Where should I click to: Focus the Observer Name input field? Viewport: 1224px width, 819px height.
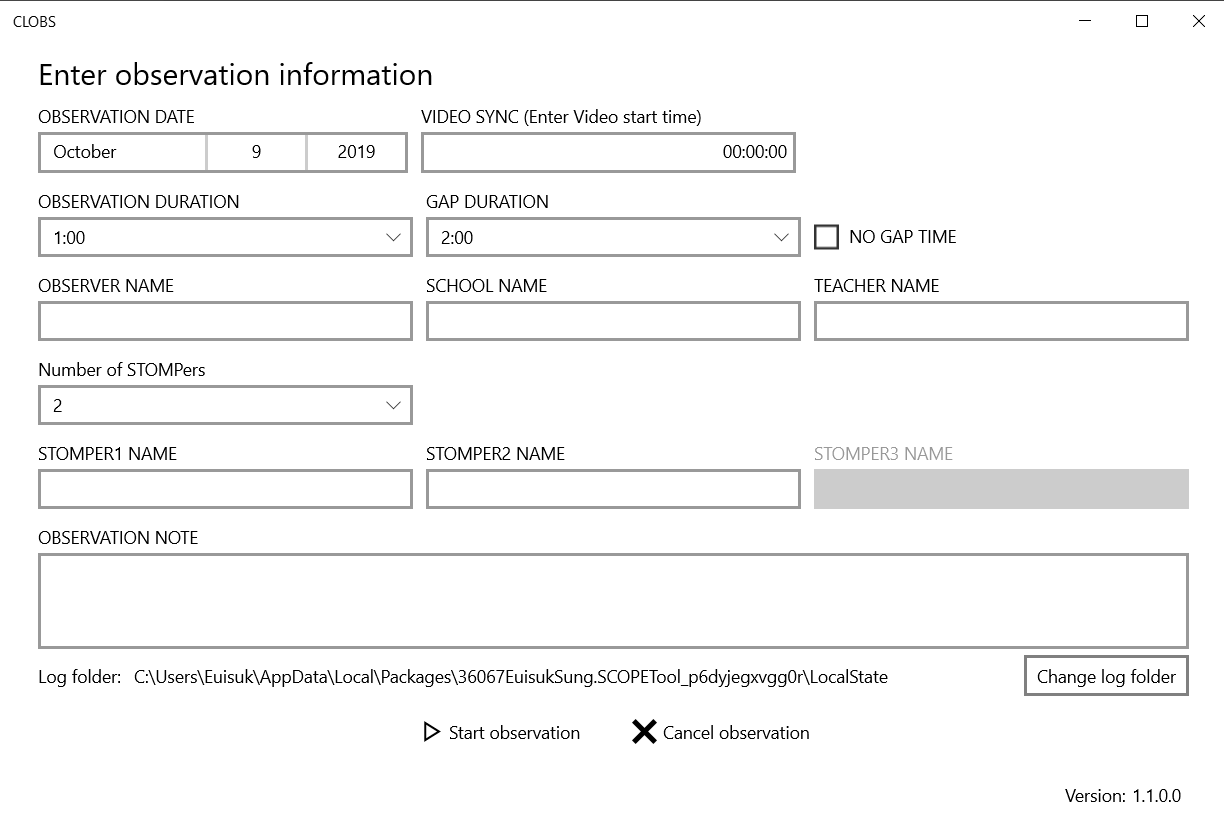tap(225, 321)
